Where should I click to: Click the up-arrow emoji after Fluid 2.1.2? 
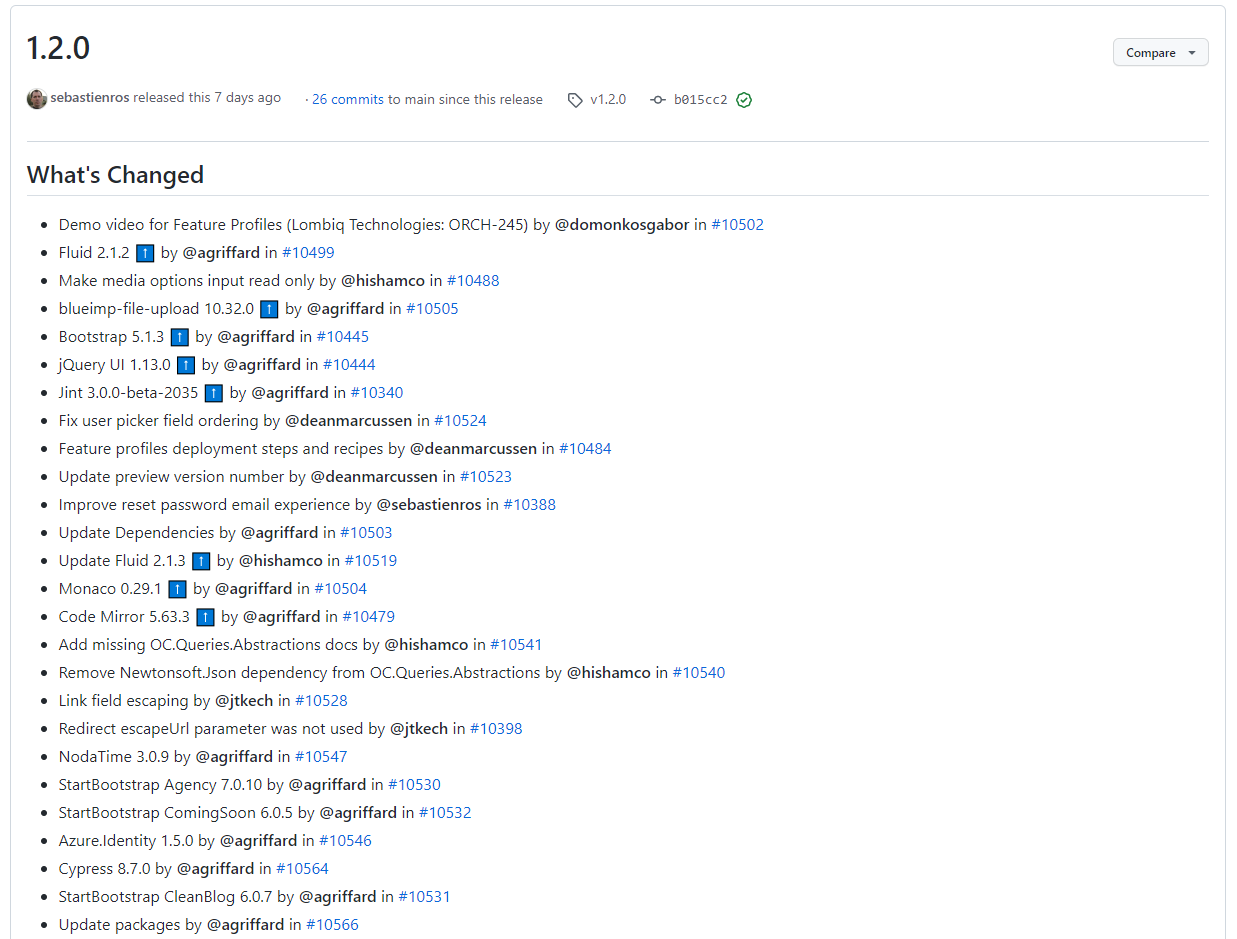click(x=145, y=253)
